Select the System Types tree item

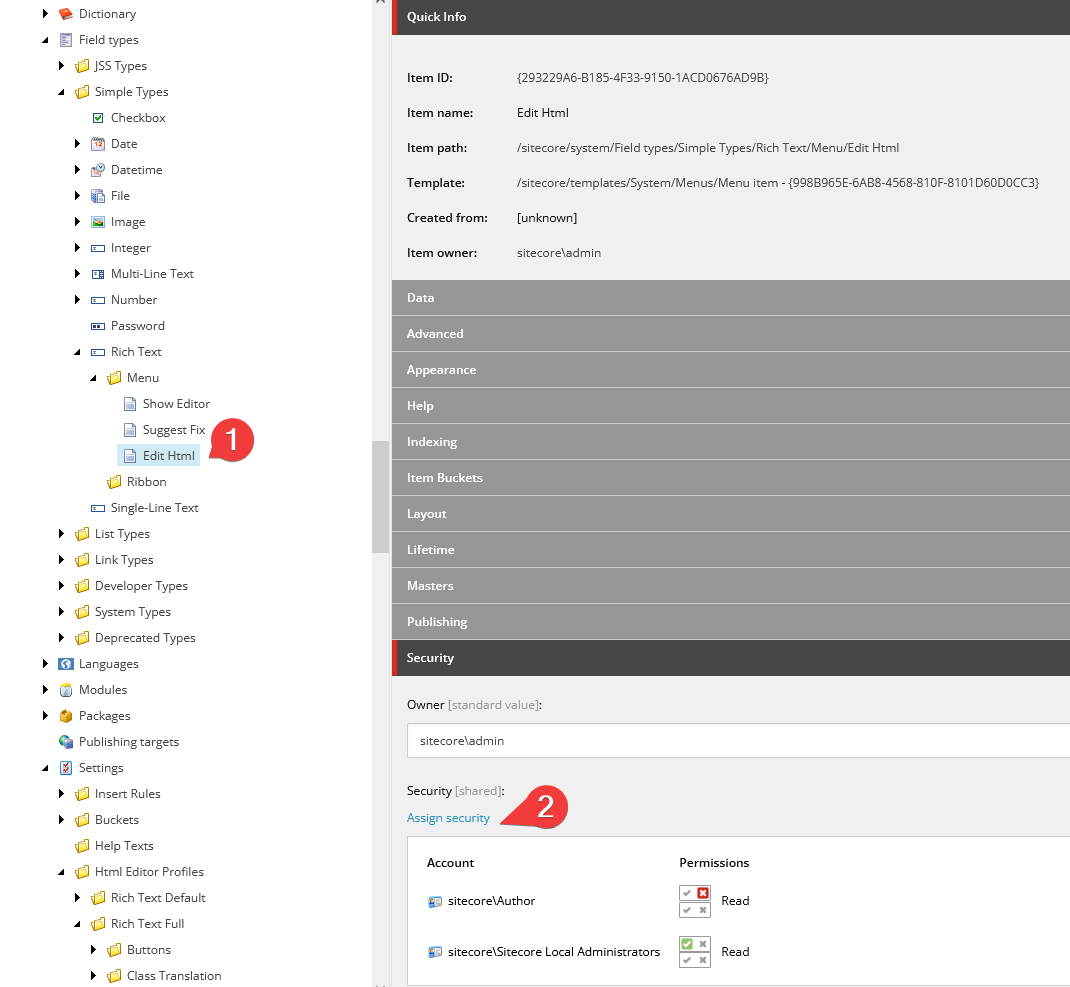point(132,612)
